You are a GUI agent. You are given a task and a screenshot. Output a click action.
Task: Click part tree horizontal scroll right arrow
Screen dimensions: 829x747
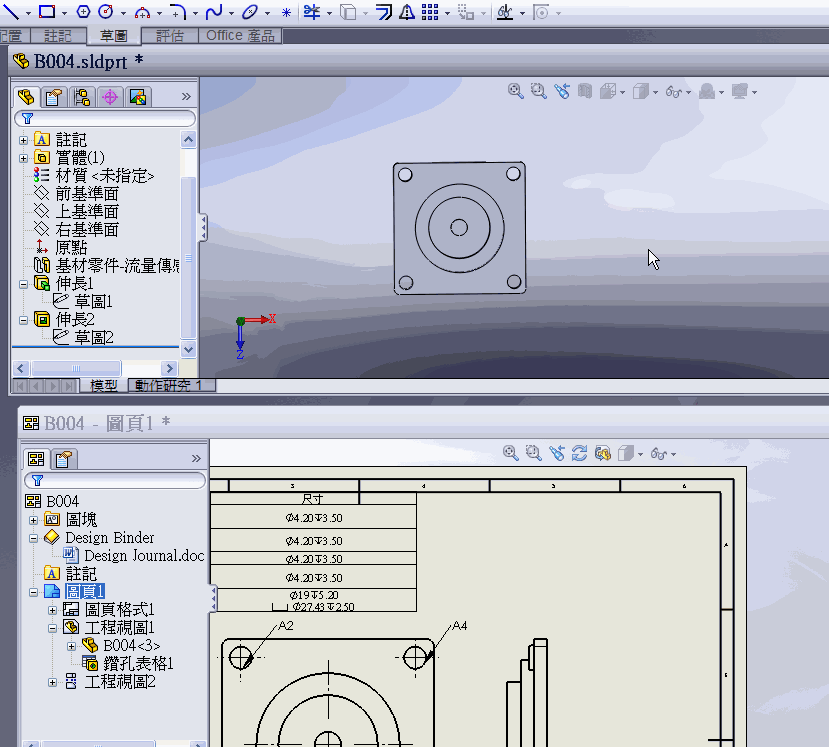(x=169, y=368)
